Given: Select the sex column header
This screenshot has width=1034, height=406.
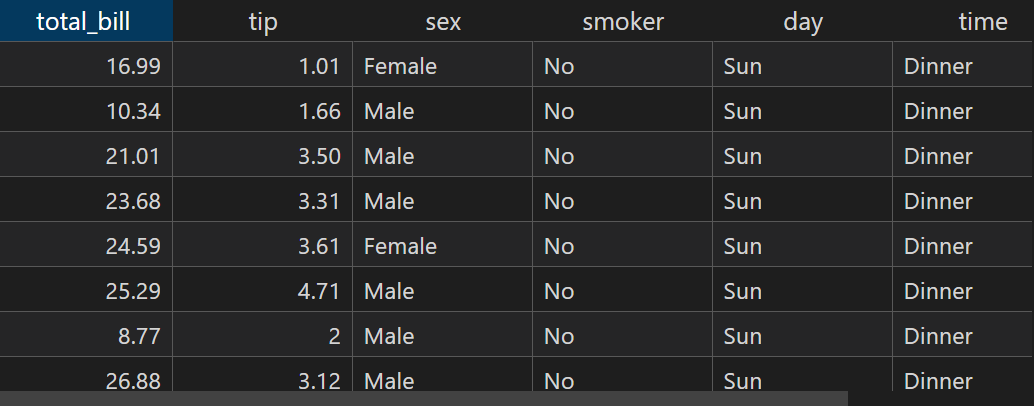Looking at the screenshot, I should point(442,21).
